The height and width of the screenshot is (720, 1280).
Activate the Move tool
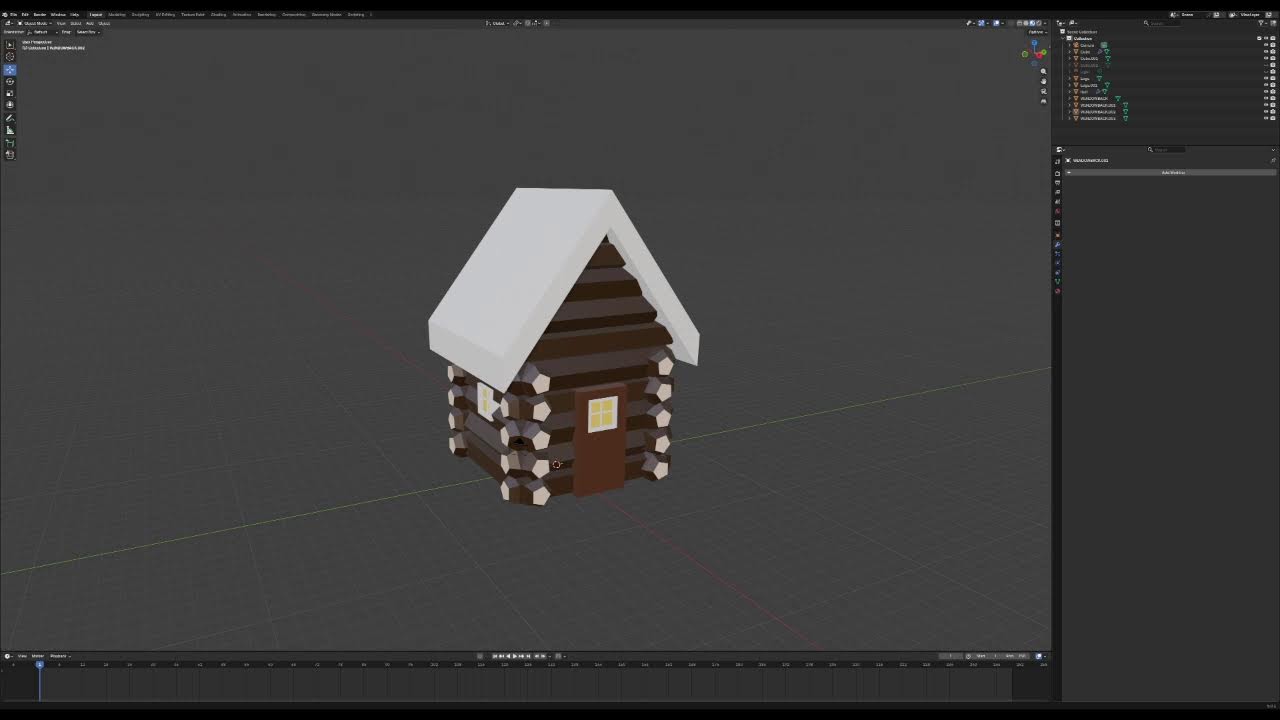(x=10, y=69)
